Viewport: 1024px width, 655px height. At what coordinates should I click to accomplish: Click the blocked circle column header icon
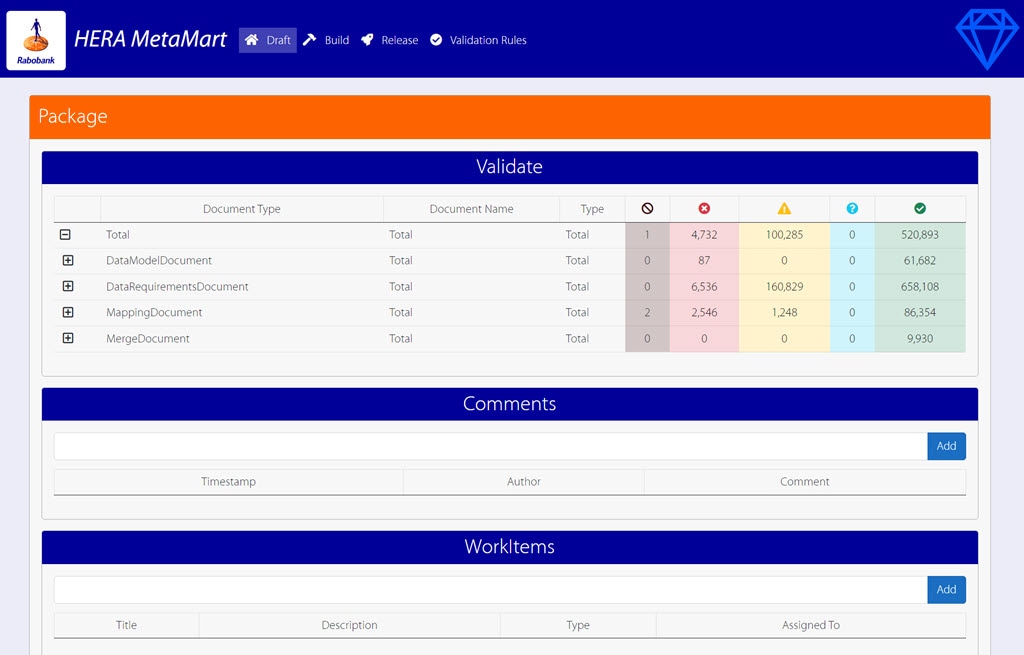tap(647, 209)
